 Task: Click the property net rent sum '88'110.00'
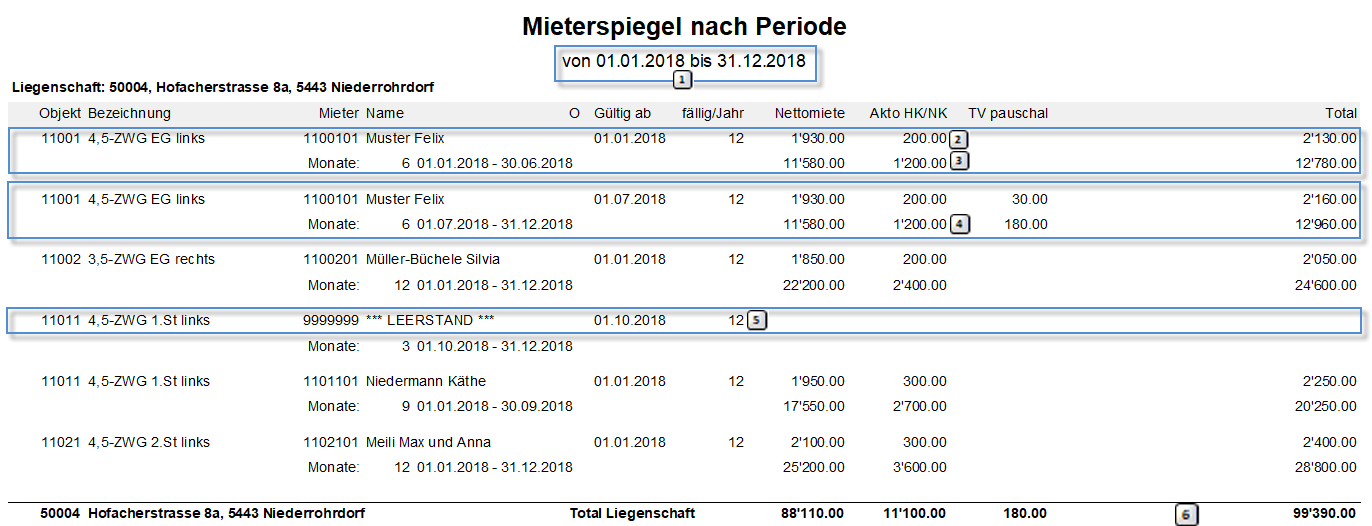(812, 513)
